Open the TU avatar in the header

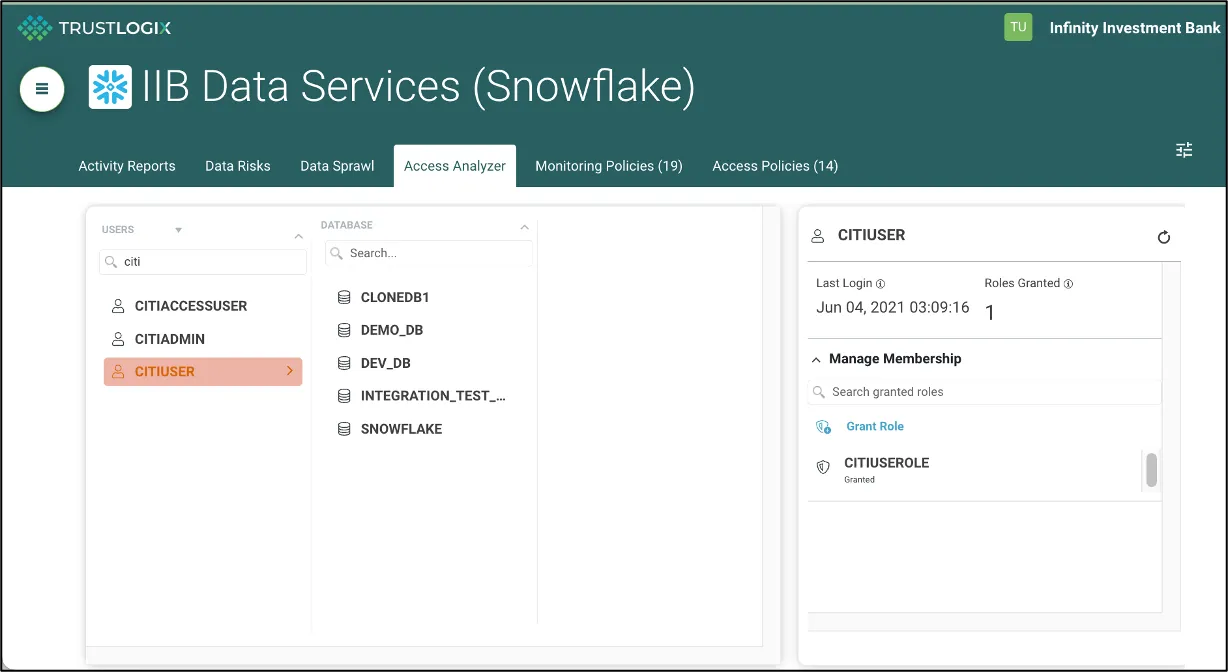pyautogui.click(x=1018, y=27)
